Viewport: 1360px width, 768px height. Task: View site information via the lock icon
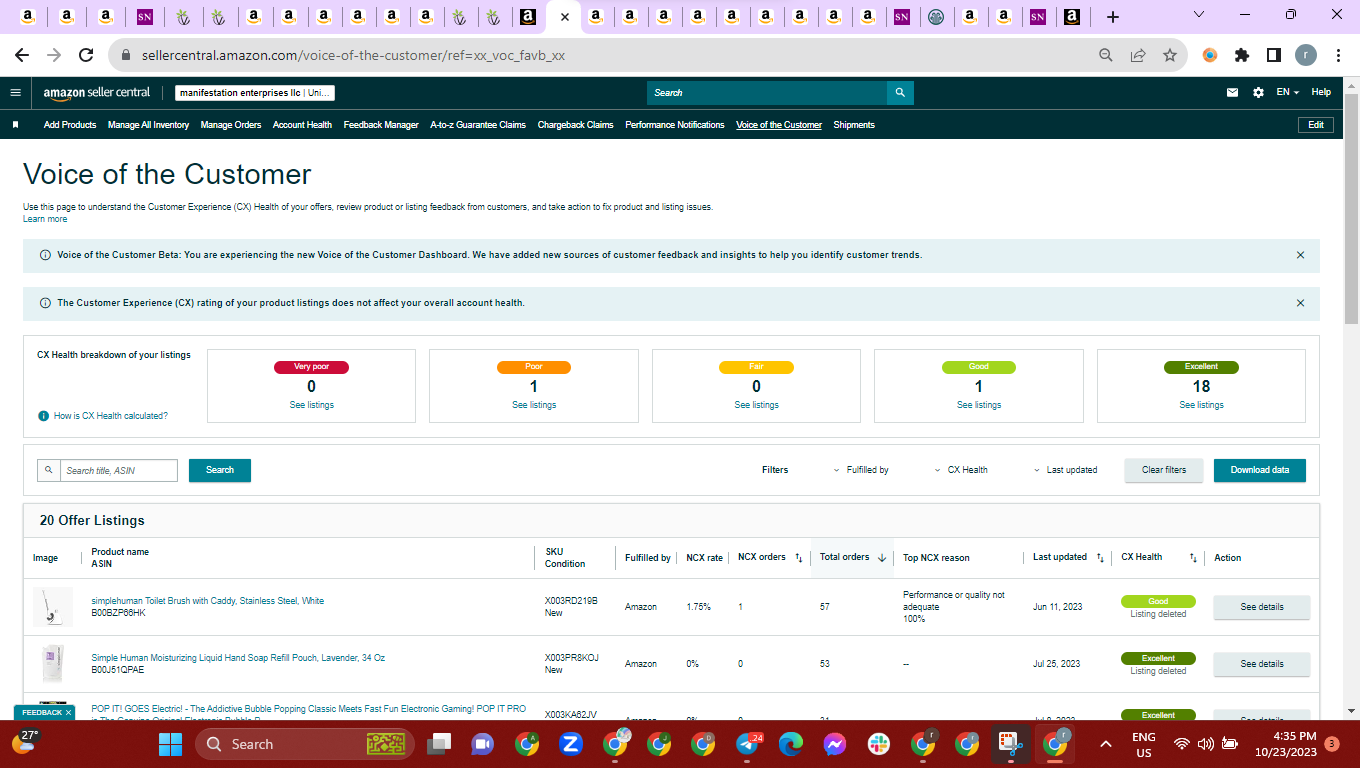(127, 56)
